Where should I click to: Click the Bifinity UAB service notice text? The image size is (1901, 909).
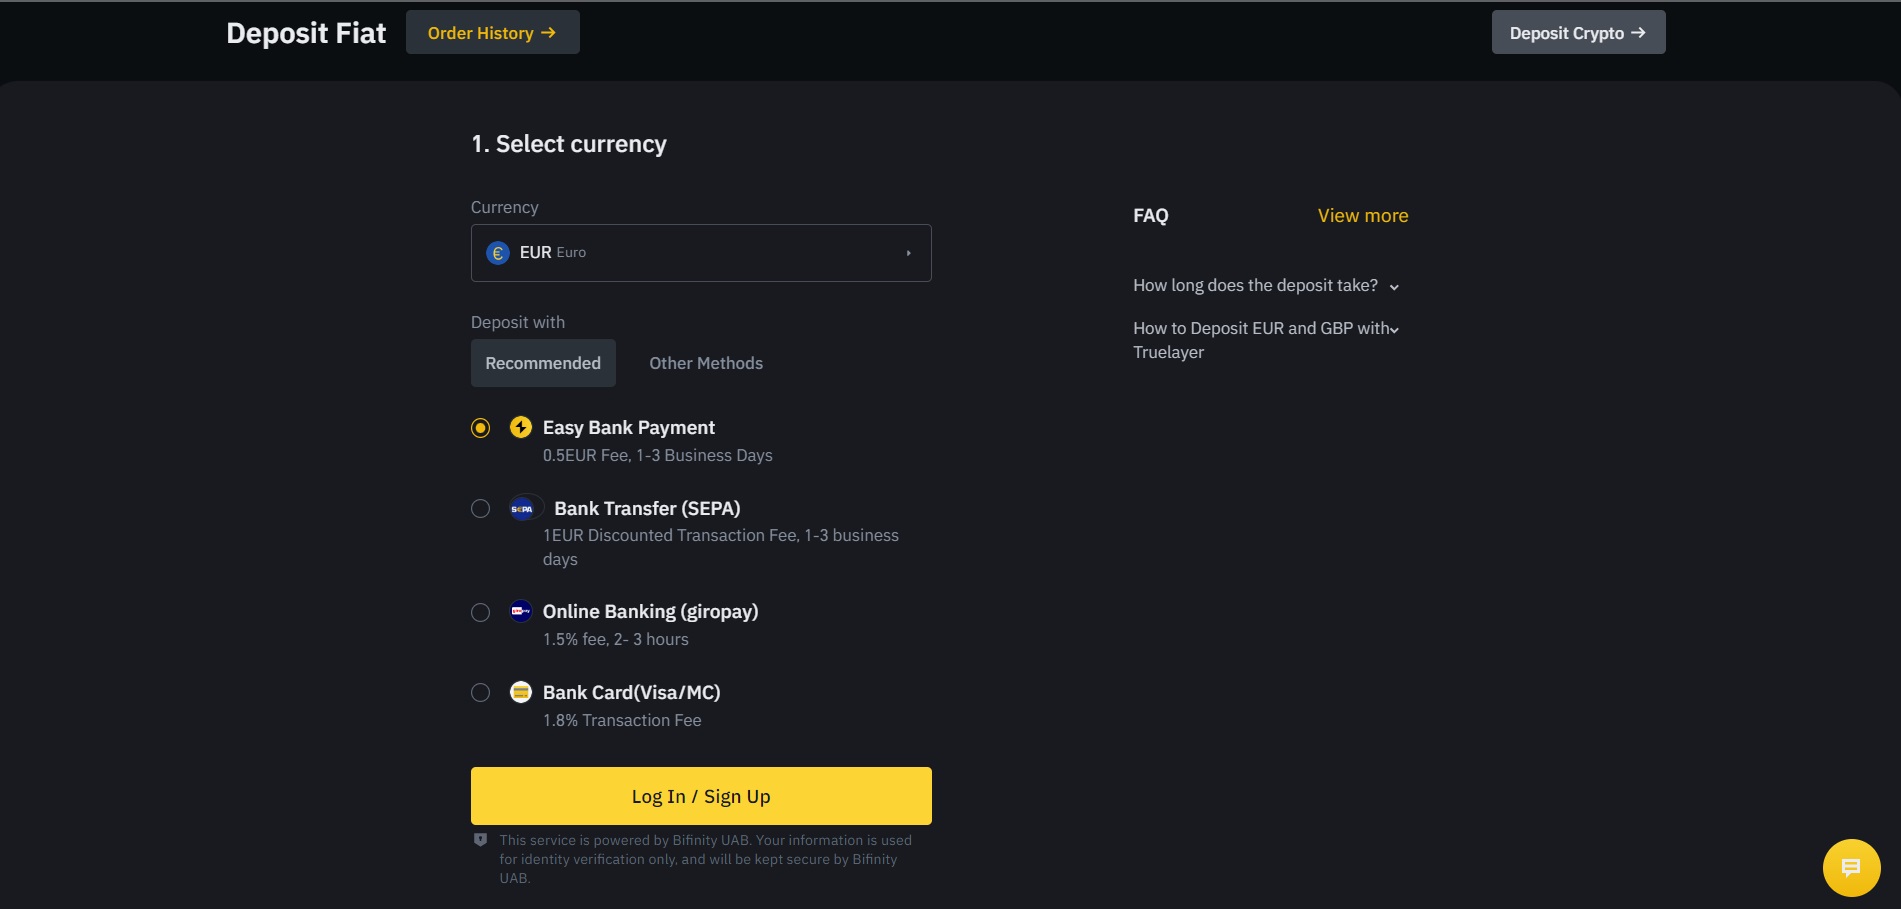[x=705, y=859]
